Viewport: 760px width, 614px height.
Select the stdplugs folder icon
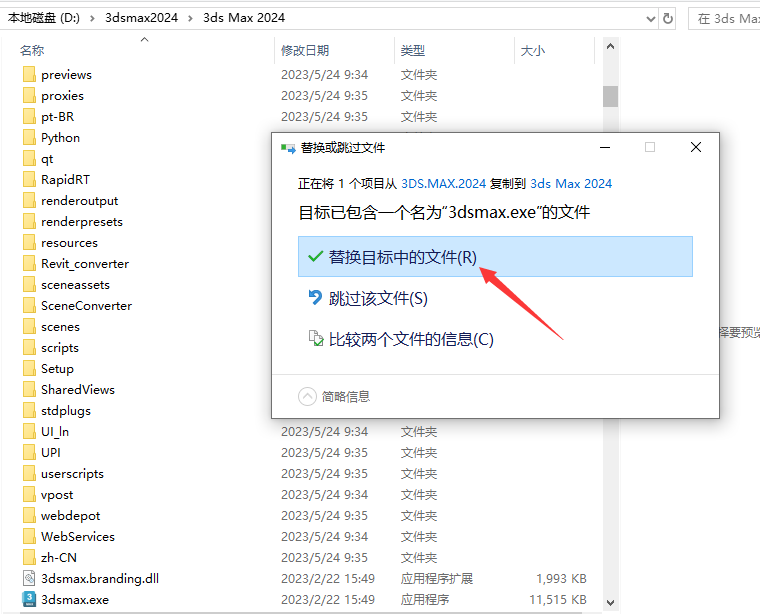pyautogui.click(x=29, y=410)
